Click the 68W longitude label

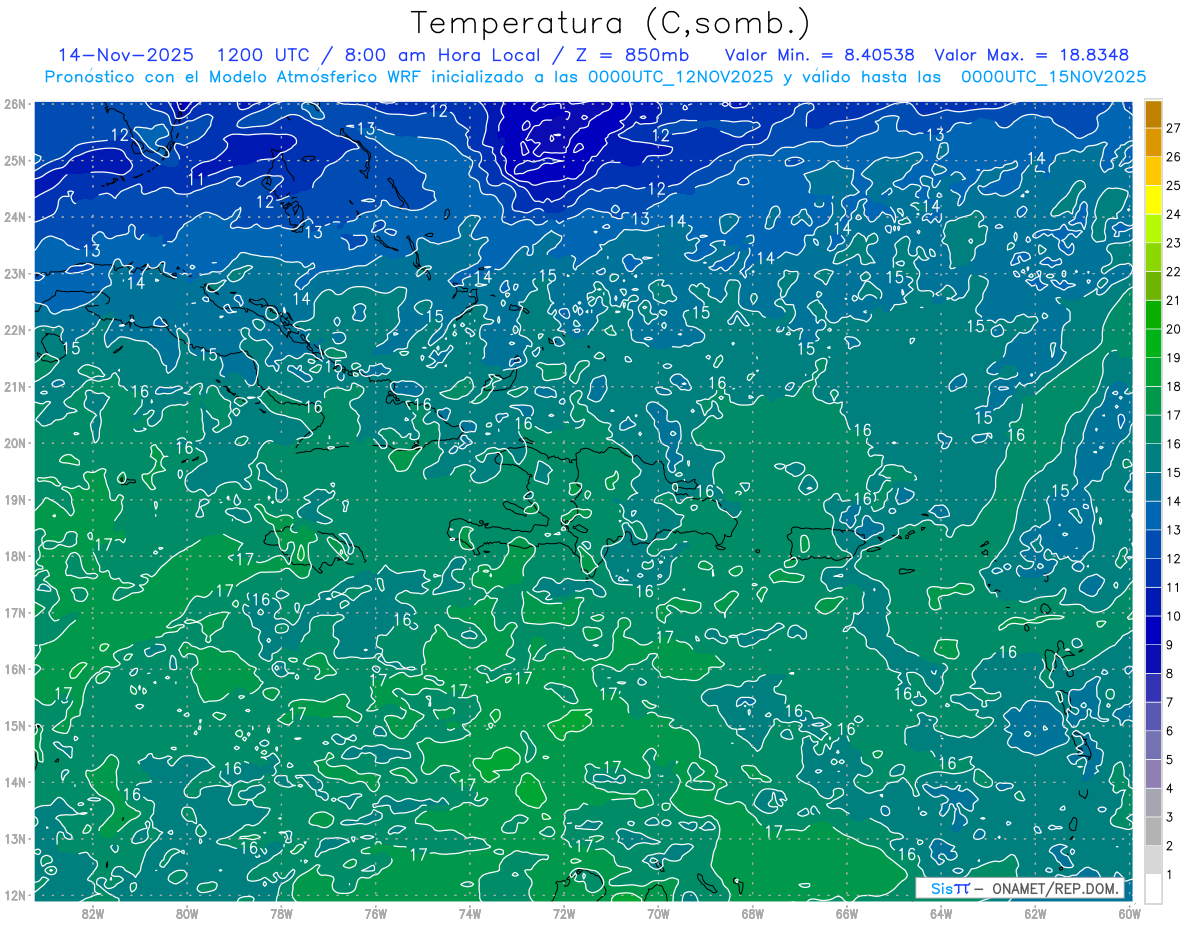coord(752,913)
